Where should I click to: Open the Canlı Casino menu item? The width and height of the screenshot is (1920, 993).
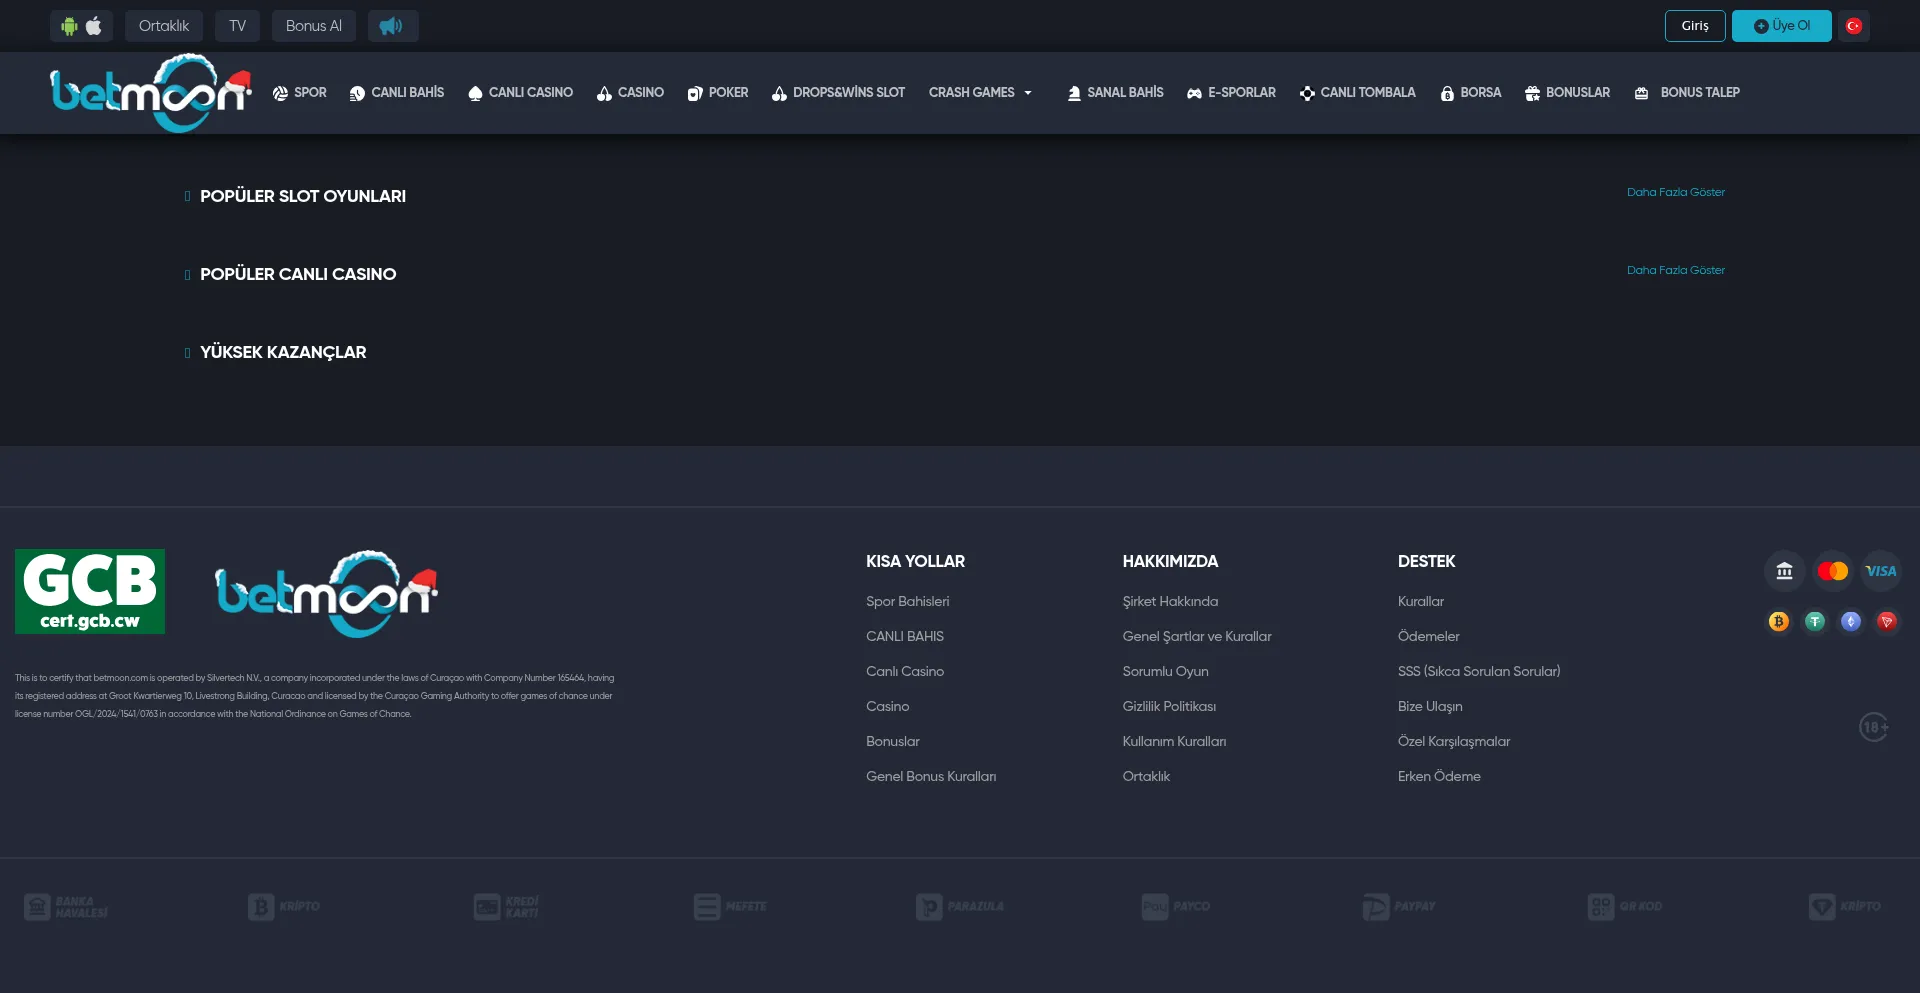click(520, 93)
